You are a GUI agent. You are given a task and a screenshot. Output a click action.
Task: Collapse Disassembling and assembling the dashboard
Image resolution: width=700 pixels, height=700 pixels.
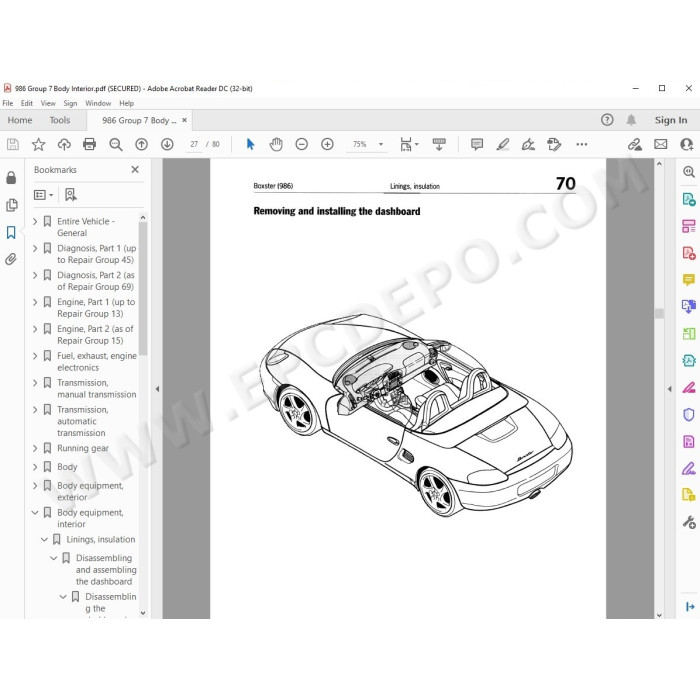tap(54, 558)
